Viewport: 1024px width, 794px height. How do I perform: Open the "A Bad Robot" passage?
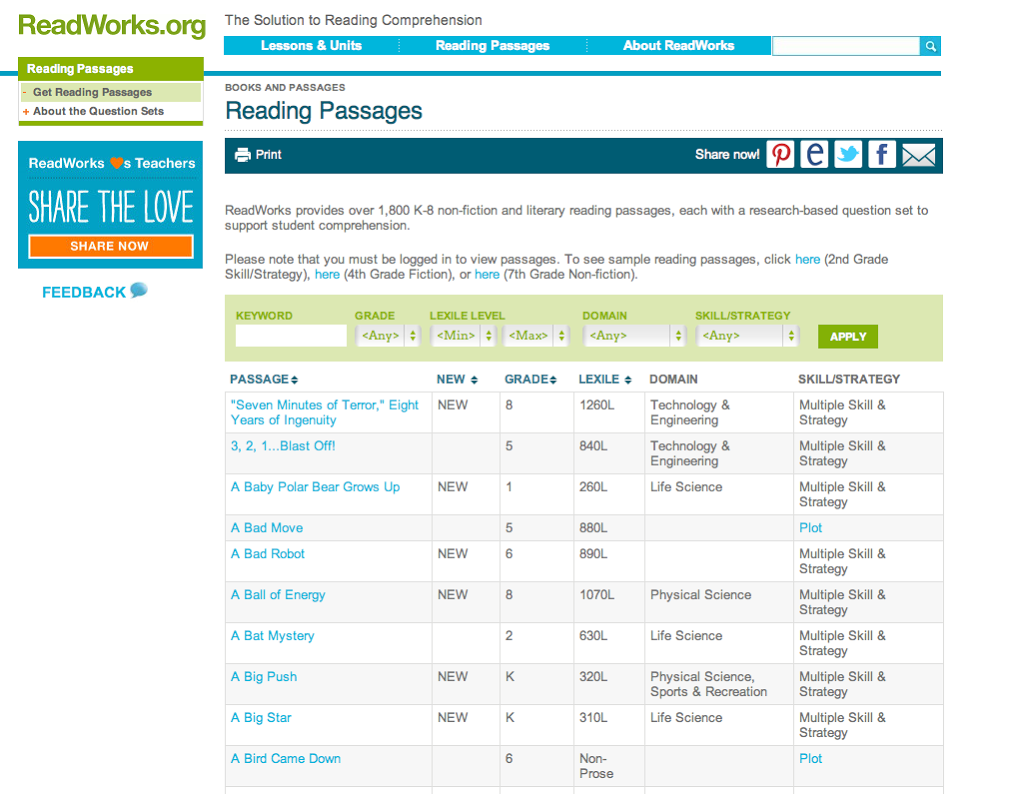[x=268, y=554]
